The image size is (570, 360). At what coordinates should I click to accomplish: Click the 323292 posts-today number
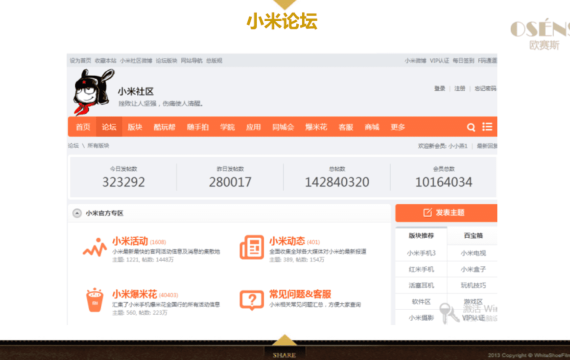(x=124, y=182)
